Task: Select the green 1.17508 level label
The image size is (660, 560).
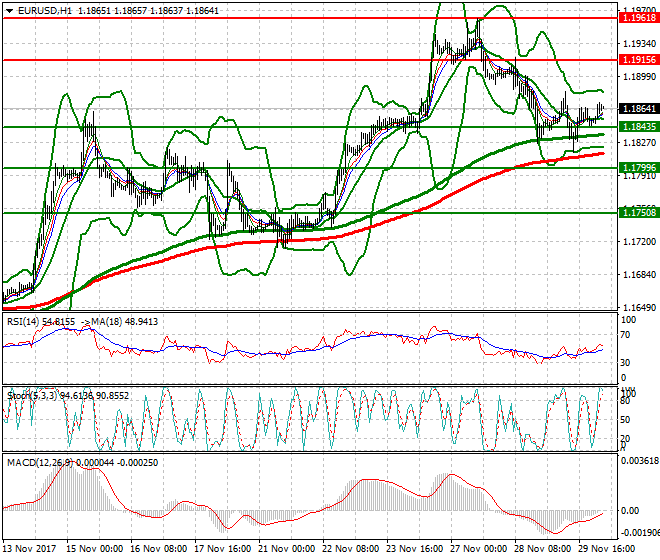Action: tap(639, 213)
